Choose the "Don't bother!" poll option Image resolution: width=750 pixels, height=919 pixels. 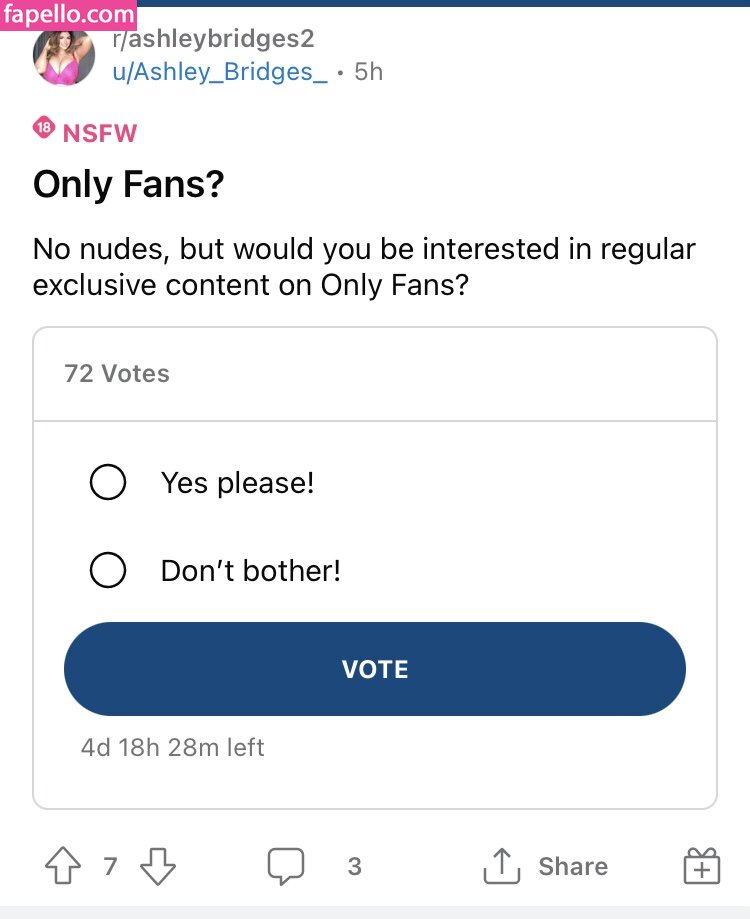click(x=108, y=571)
